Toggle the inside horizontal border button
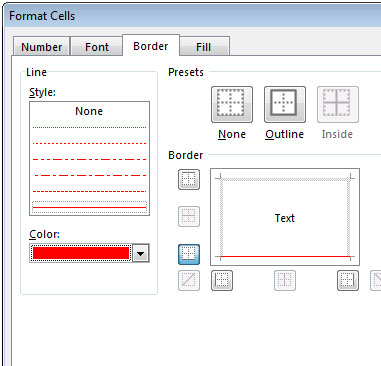This screenshot has height=366, width=381. (x=189, y=217)
